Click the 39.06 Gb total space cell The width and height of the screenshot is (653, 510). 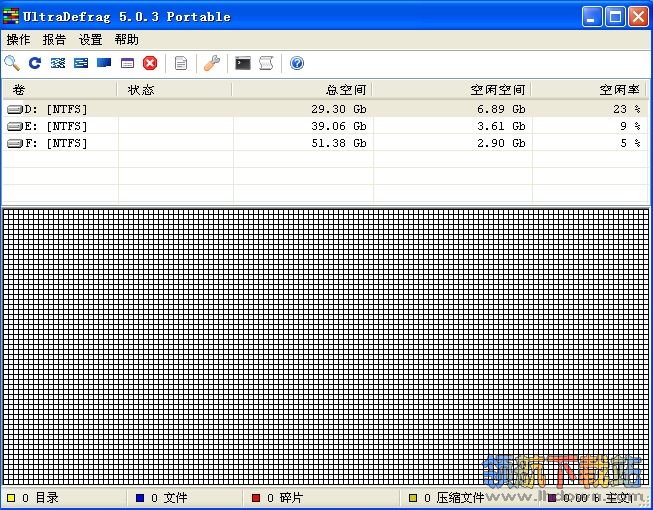tap(339, 126)
